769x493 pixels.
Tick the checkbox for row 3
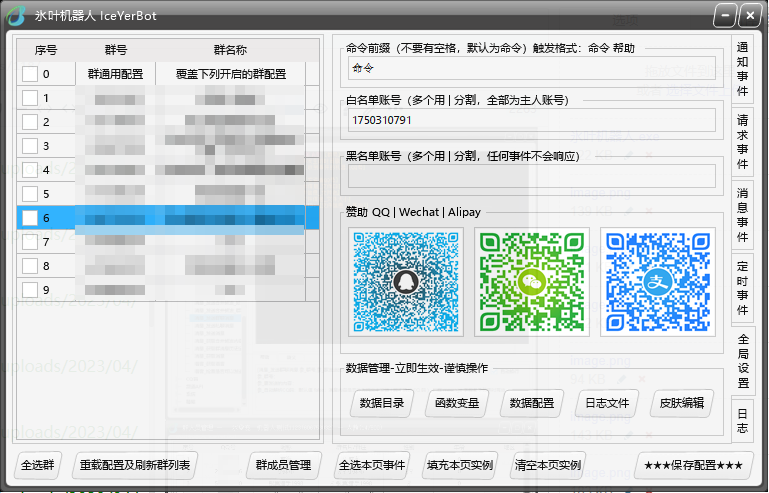pyautogui.click(x=30, y=146)
